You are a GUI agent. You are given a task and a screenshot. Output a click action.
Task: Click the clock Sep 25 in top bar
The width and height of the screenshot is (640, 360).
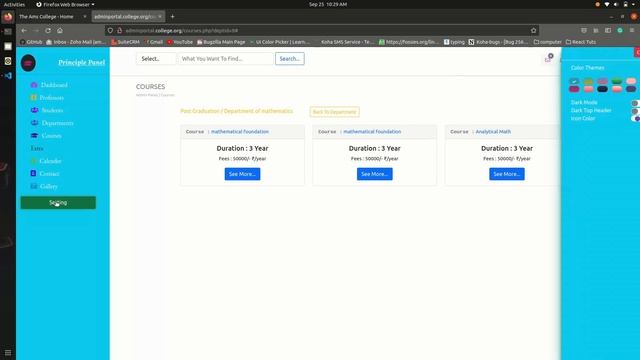point(328,4)
